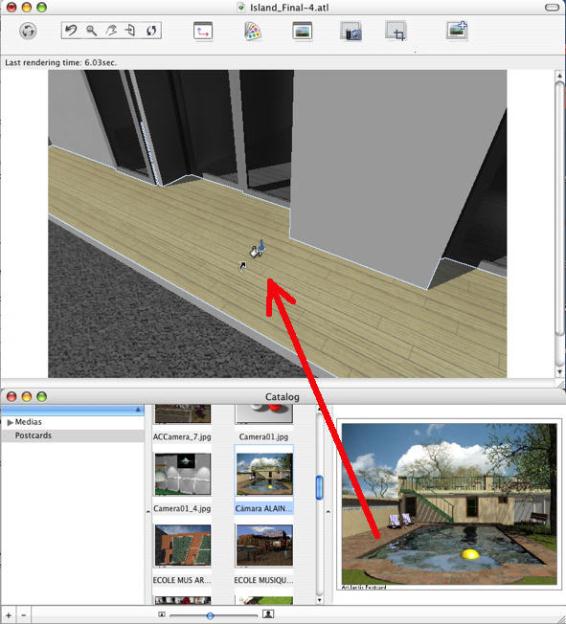Click the camera path route icon
This screenshot has width=566, height=624.
[x=203, y=31]
